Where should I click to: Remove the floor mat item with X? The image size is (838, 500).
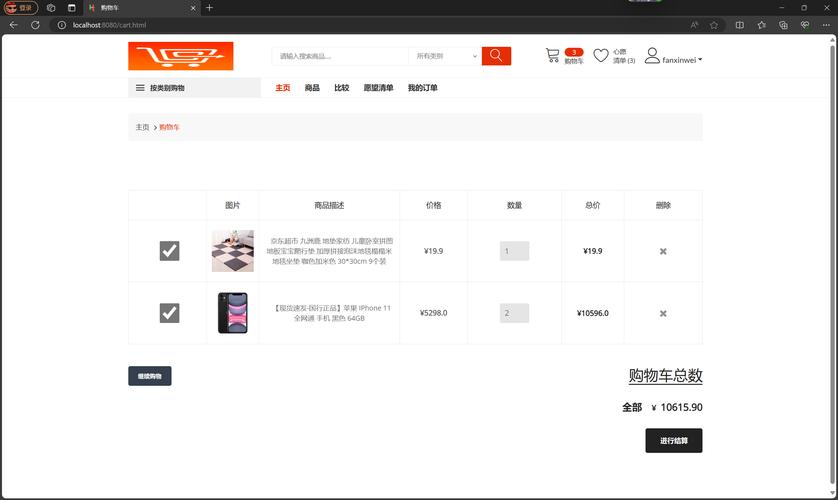(x=663, y=251)
